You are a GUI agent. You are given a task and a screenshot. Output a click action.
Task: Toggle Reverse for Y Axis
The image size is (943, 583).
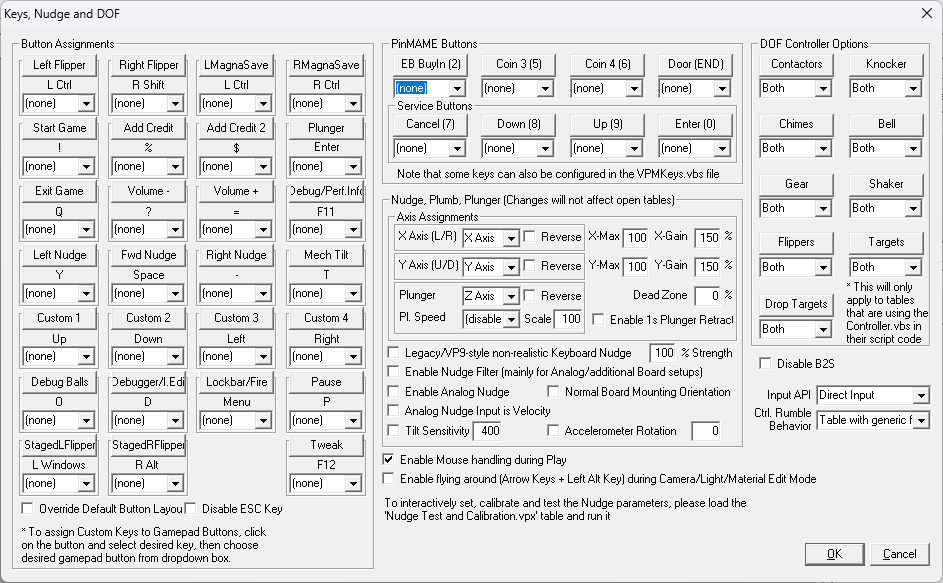click(529, 266)
